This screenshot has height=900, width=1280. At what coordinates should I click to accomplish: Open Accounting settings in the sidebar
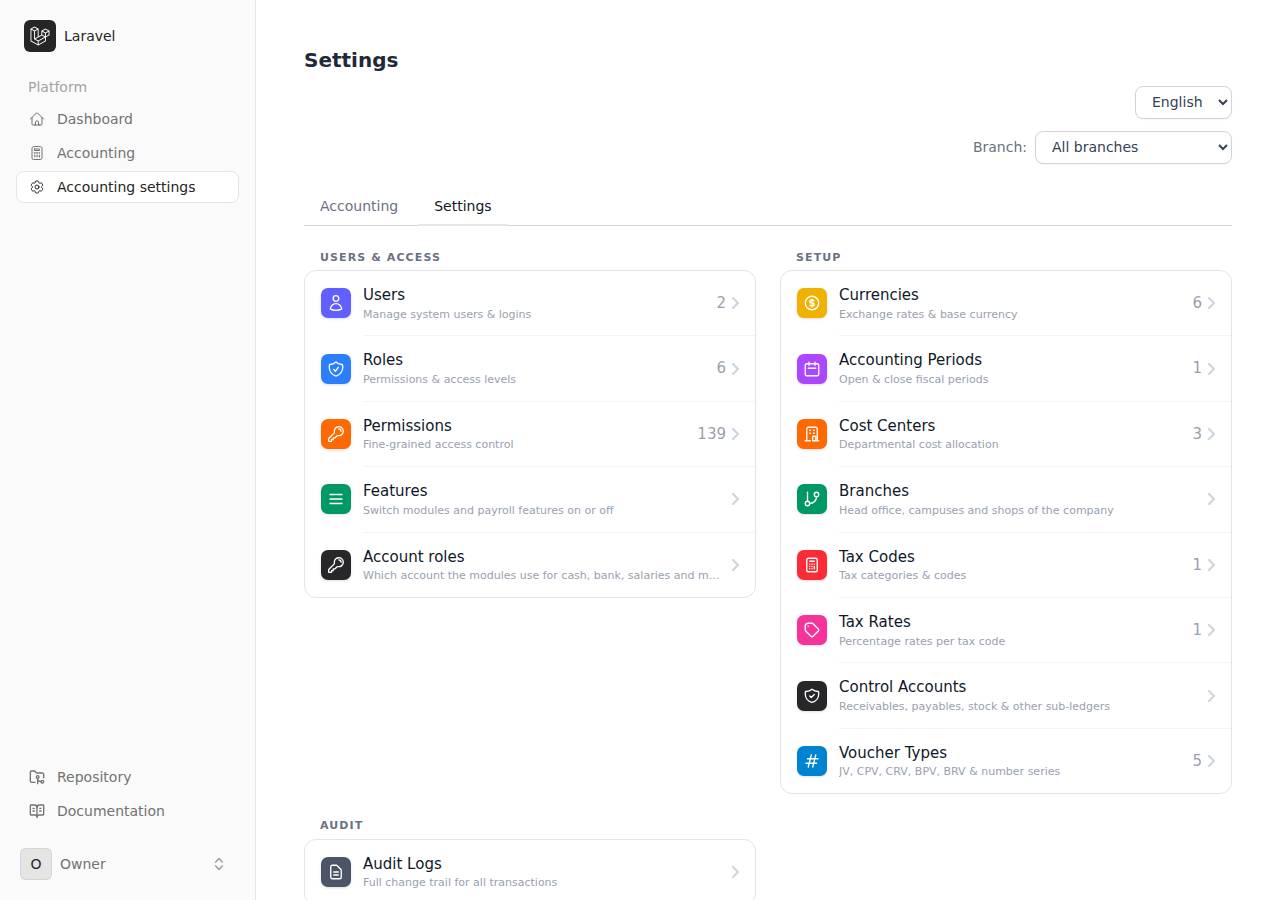pos(127,187)
